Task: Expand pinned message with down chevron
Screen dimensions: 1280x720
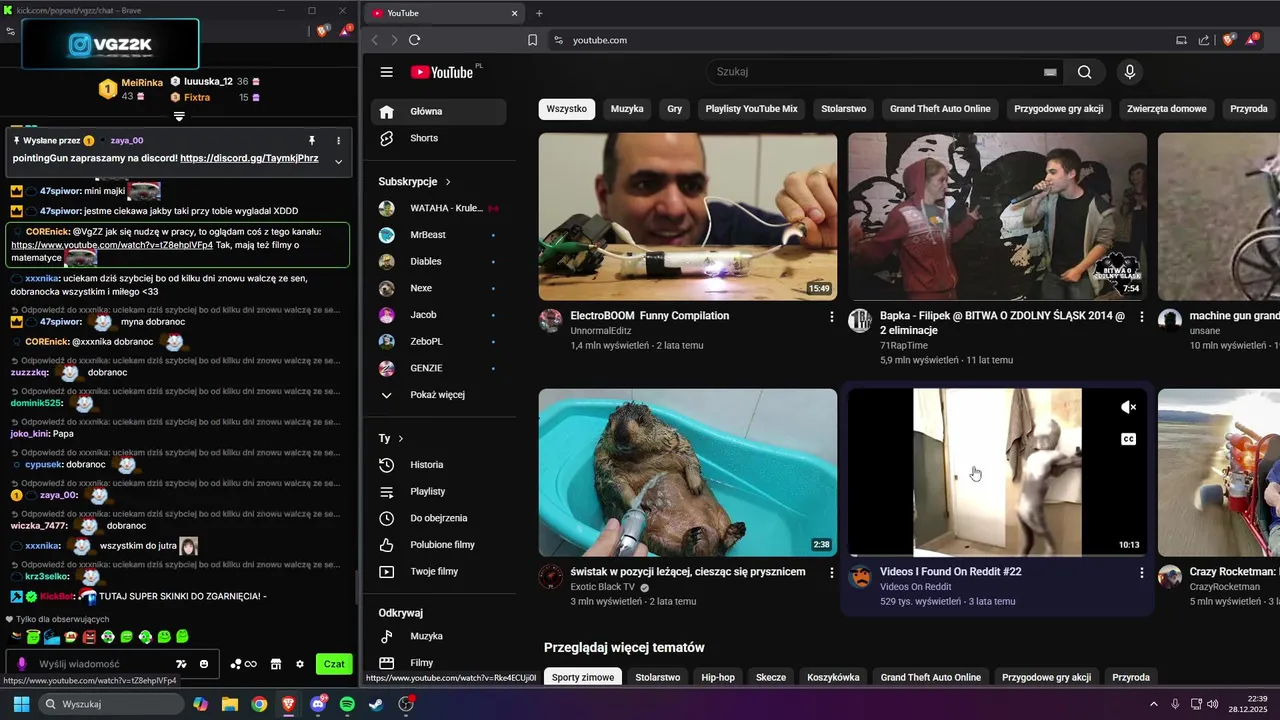Action: point(338,162)
